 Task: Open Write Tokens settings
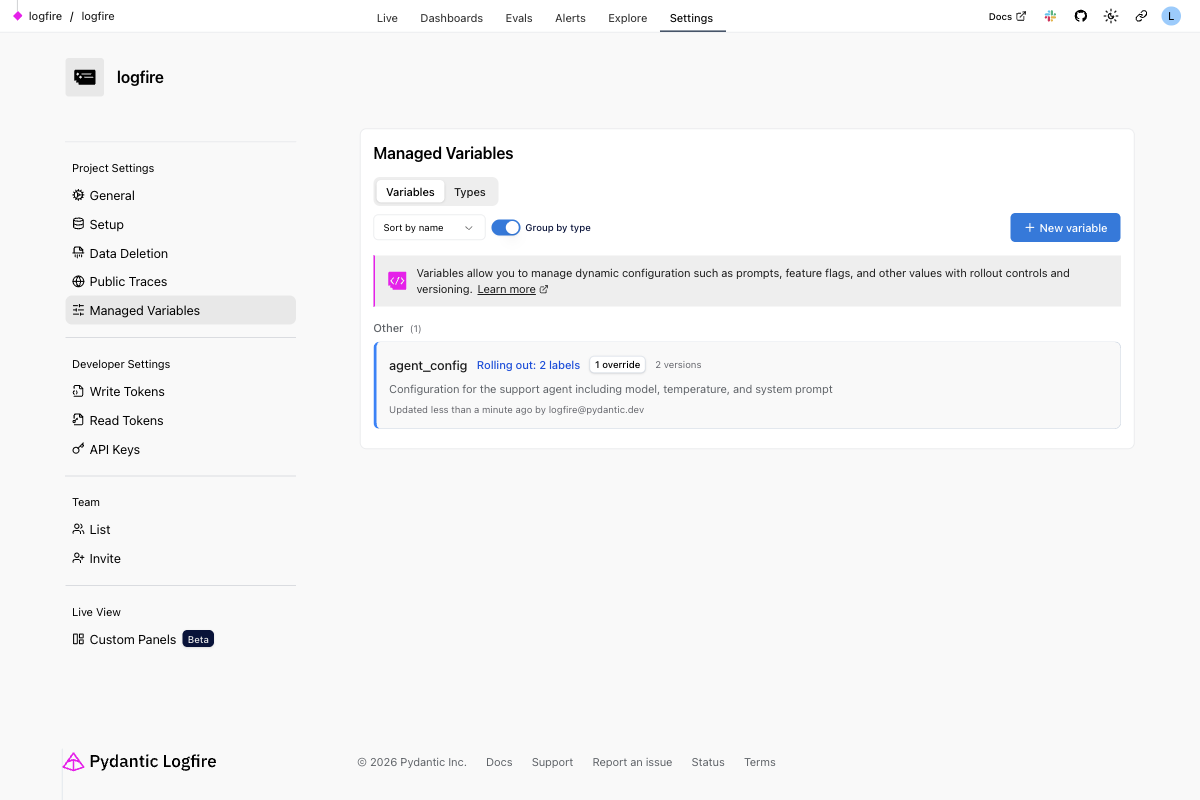127,392
